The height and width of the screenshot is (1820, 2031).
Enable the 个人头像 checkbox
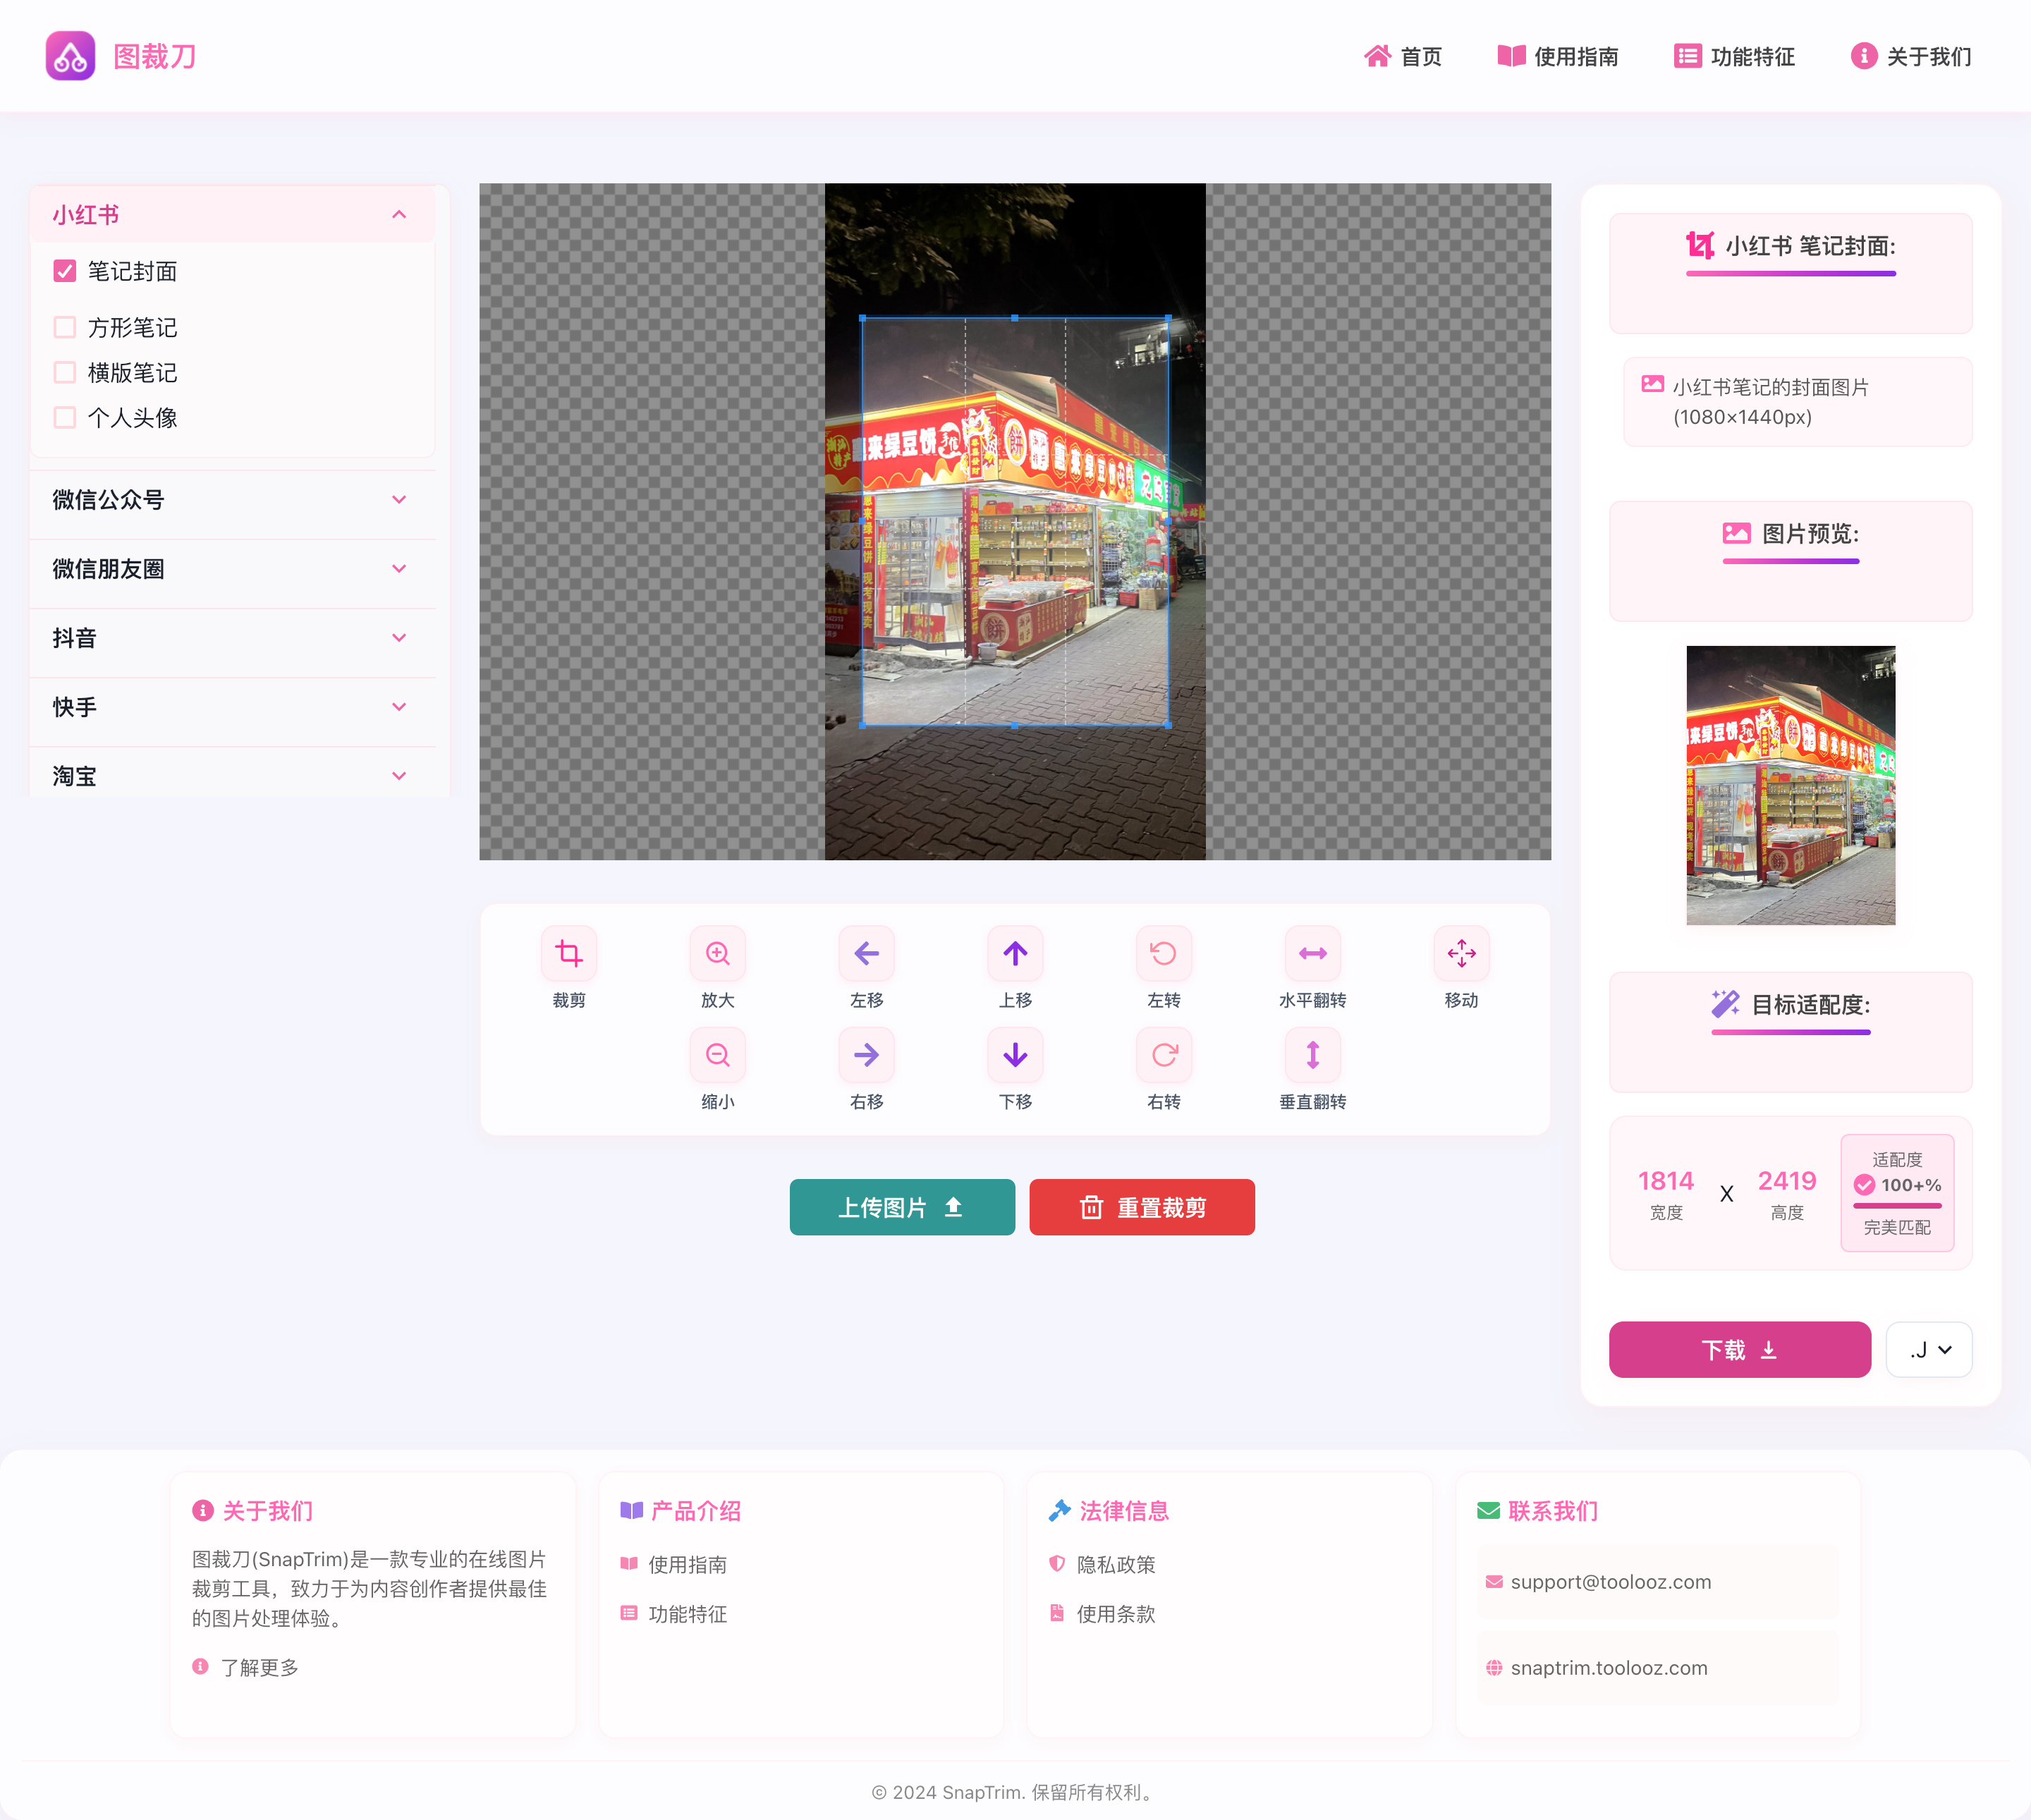pyautogui.click(x=65, y=418)
